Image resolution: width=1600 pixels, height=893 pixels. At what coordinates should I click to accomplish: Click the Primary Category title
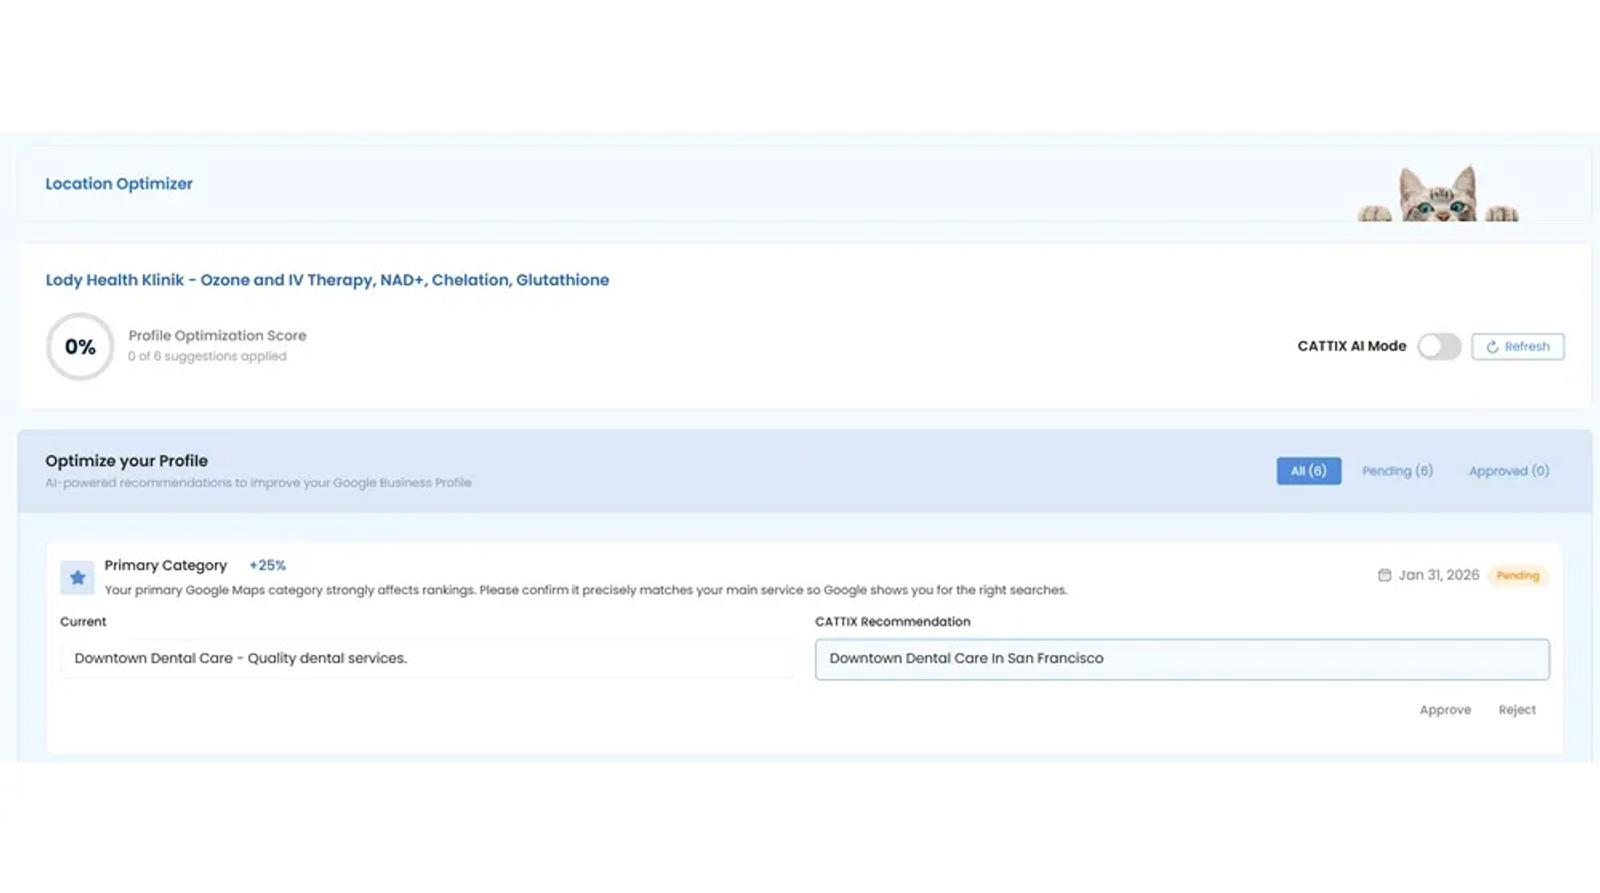click(166, 565)
